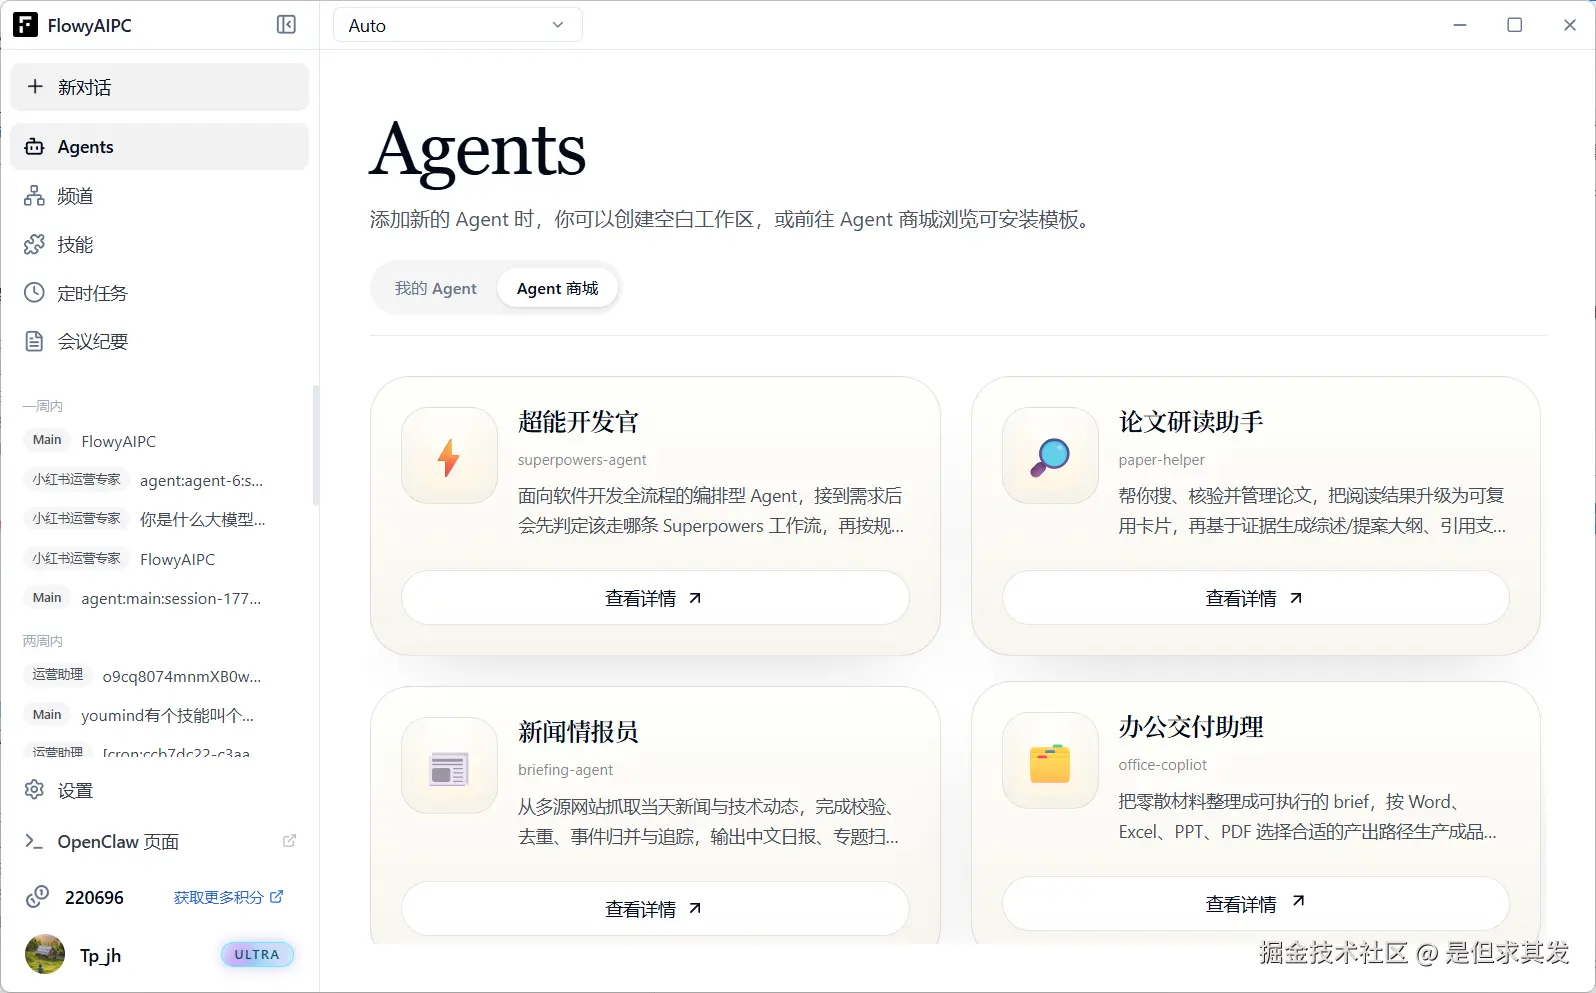Screen dimensions: 1596x993
Task: View details of 论文研读助手
Action: (1256, 598)
